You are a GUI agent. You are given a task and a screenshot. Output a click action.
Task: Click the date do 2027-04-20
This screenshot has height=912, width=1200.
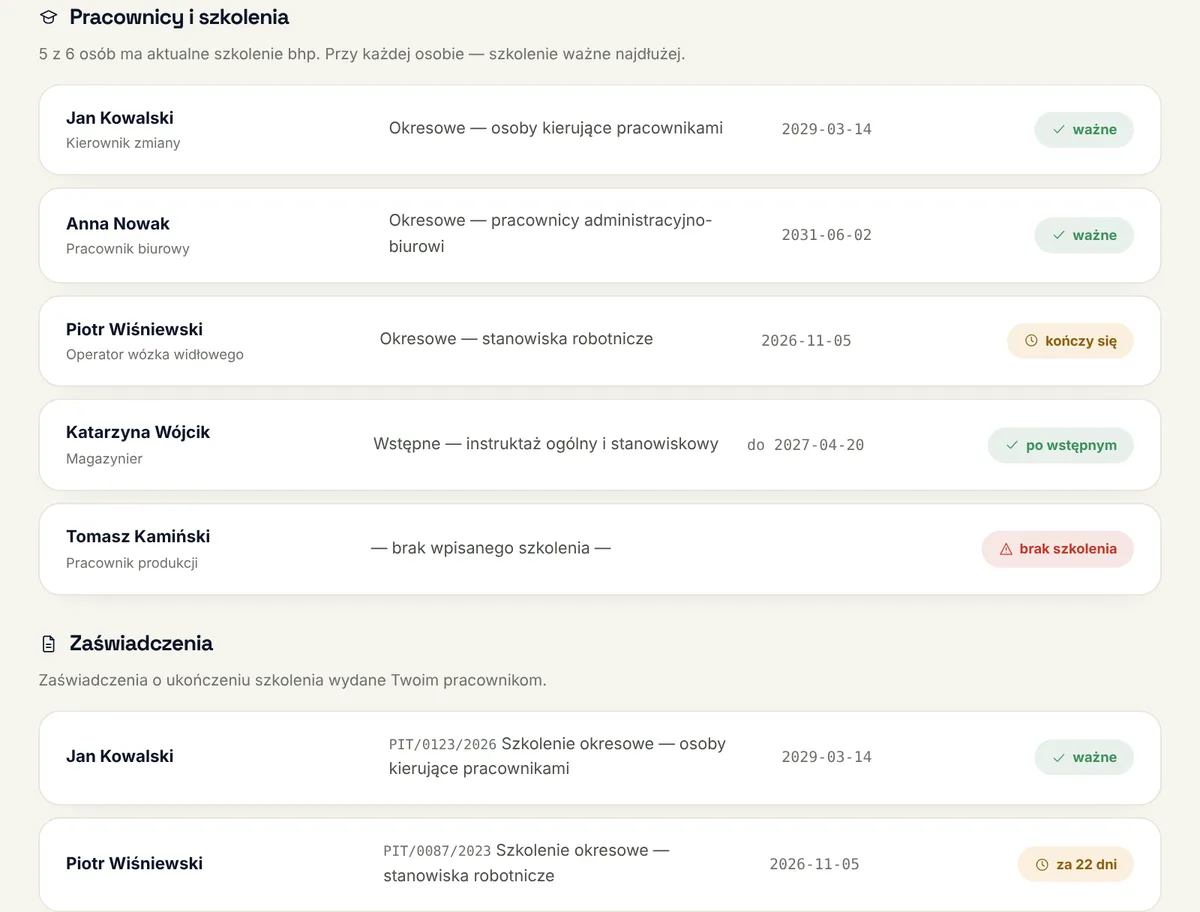805,445
